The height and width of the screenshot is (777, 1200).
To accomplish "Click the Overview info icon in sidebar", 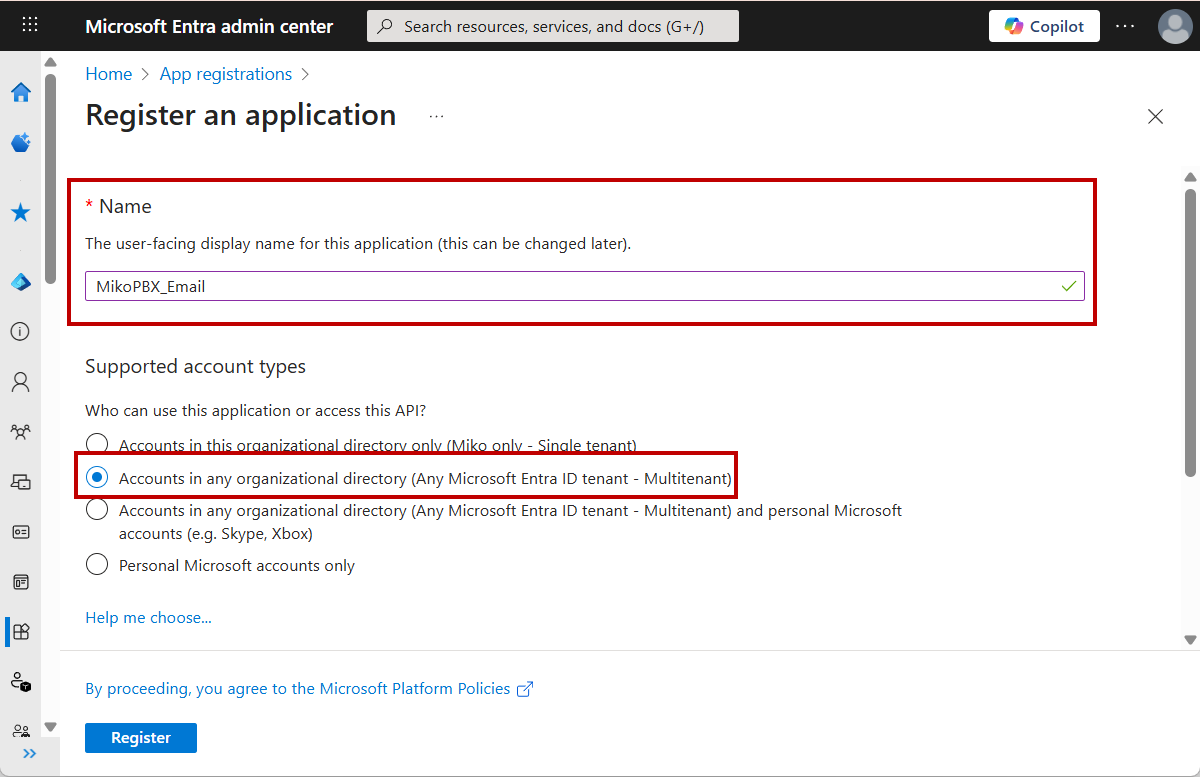I will [21, 332].
